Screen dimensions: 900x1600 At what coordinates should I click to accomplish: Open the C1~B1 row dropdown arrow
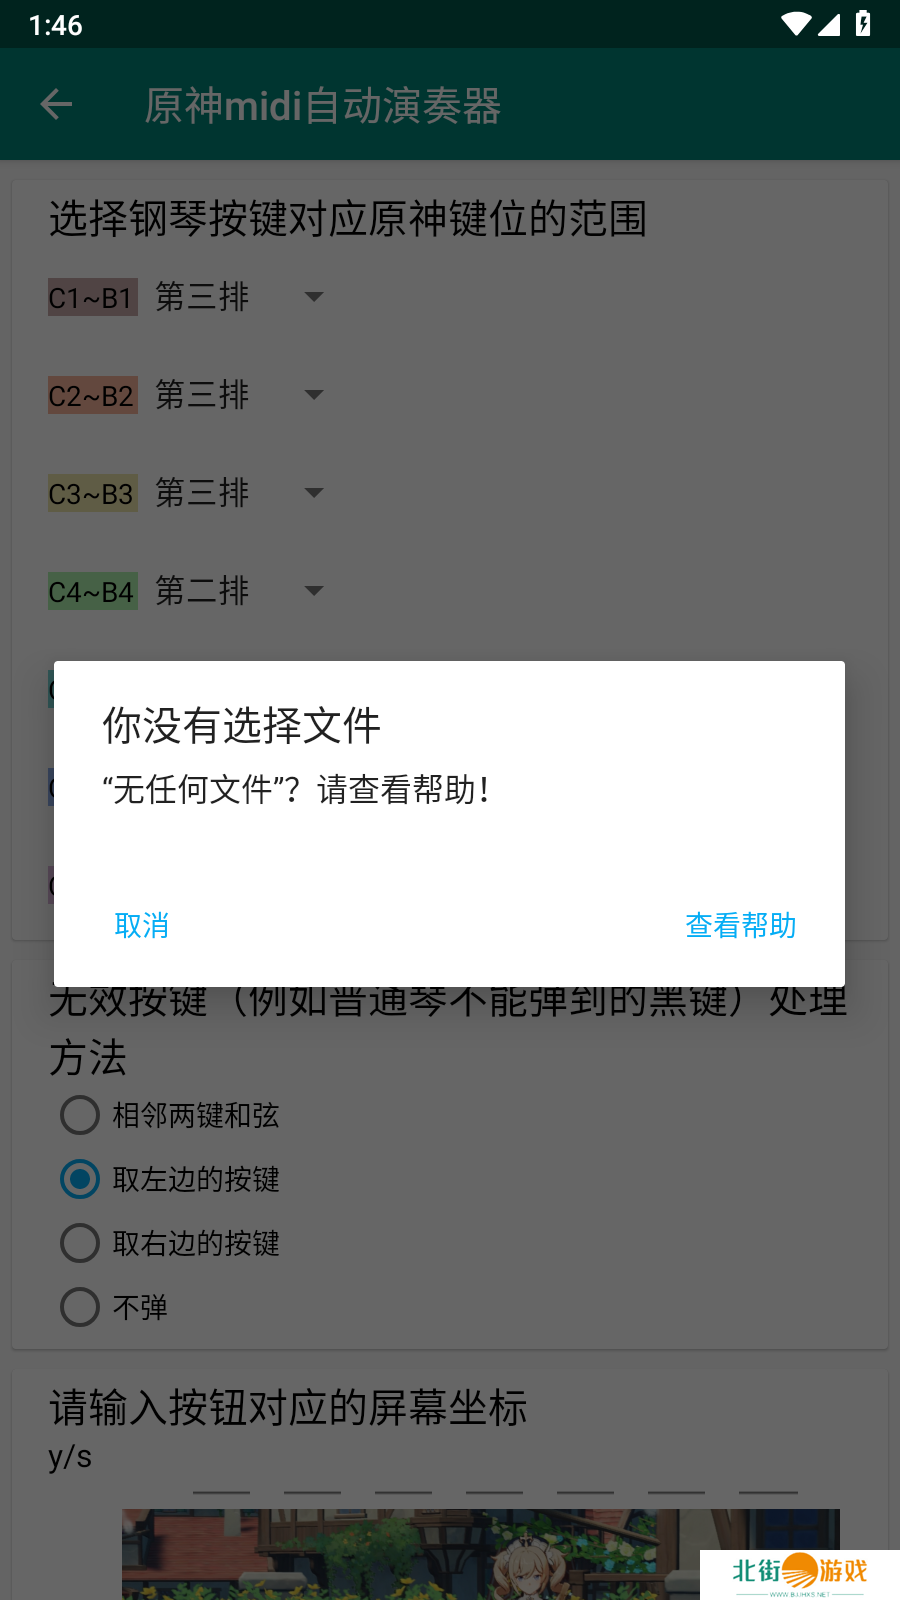[314, 297]
